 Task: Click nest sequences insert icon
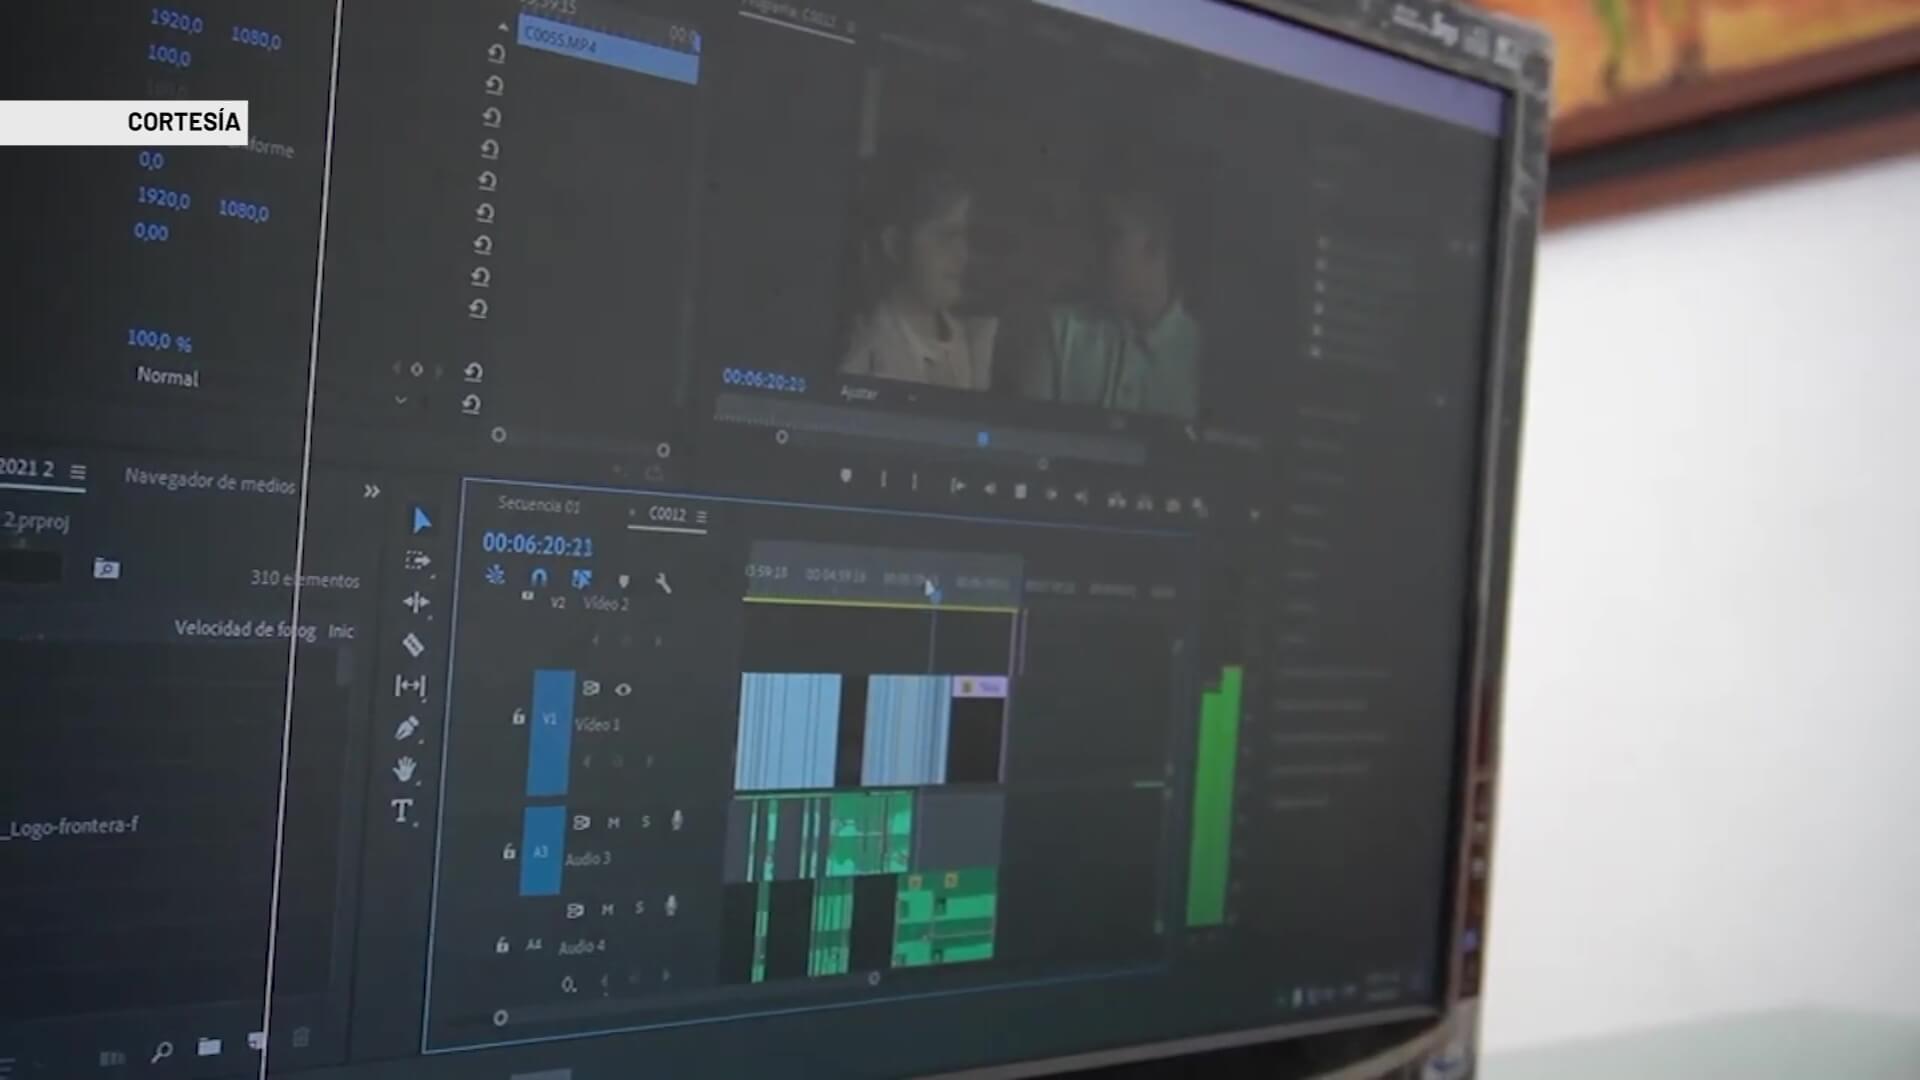pos(495,575)
